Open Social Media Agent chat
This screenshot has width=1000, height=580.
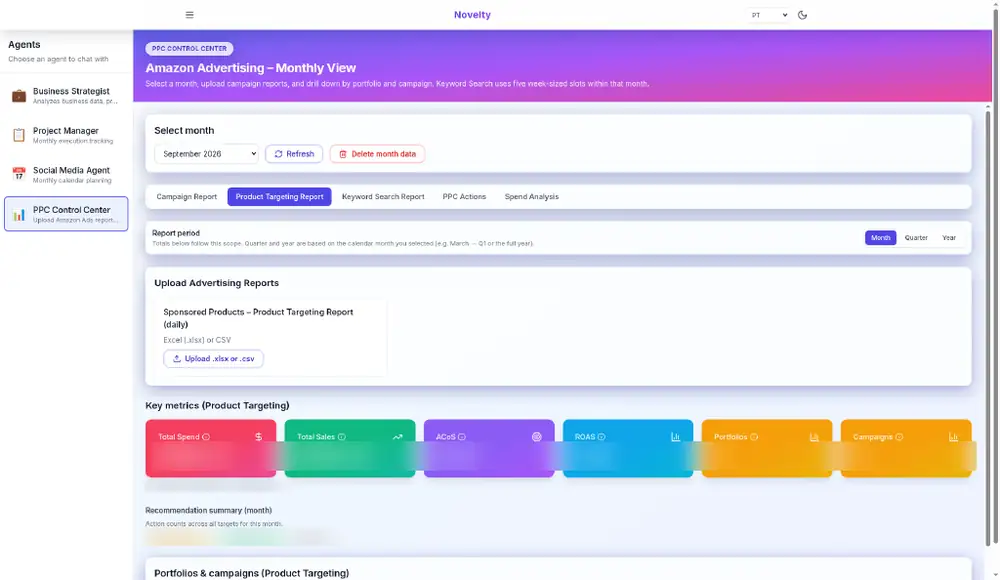(66, 174)
